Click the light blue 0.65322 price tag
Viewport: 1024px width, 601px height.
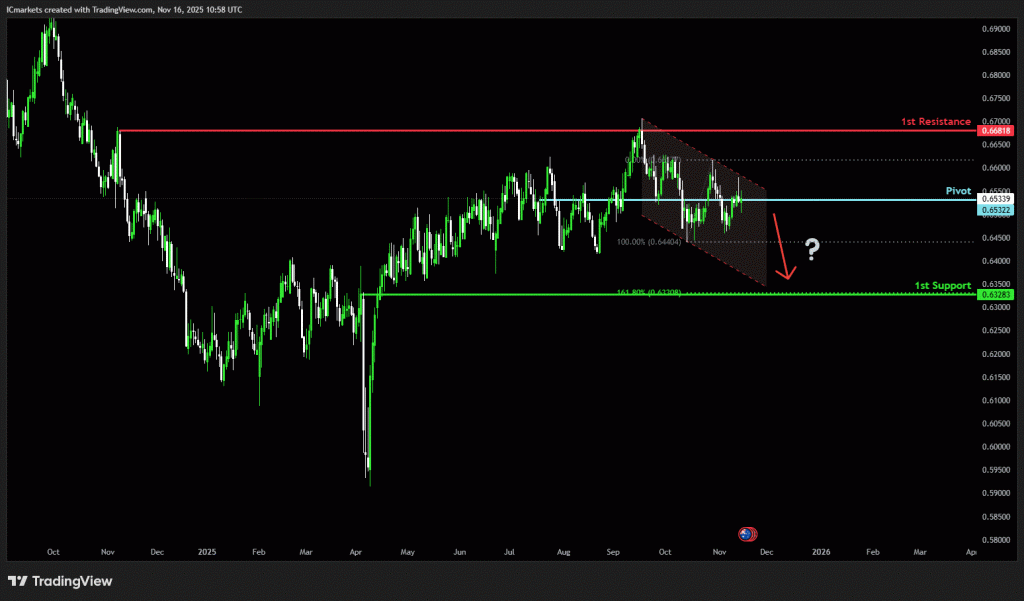[994, 211]
